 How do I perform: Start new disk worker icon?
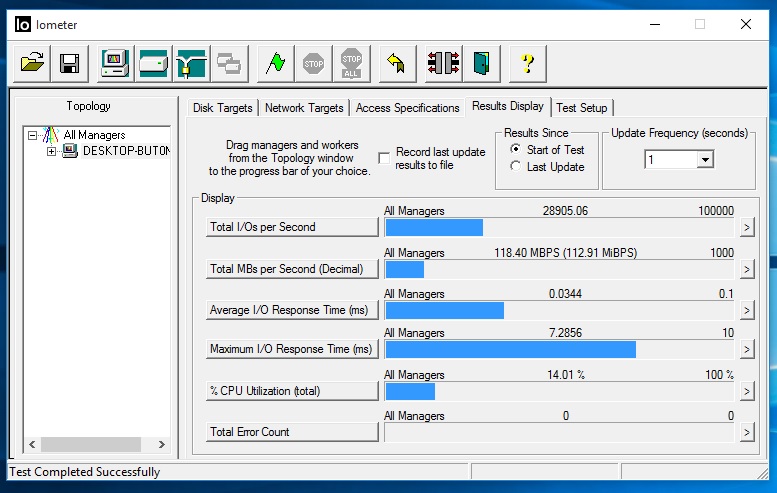click(153, 63)
